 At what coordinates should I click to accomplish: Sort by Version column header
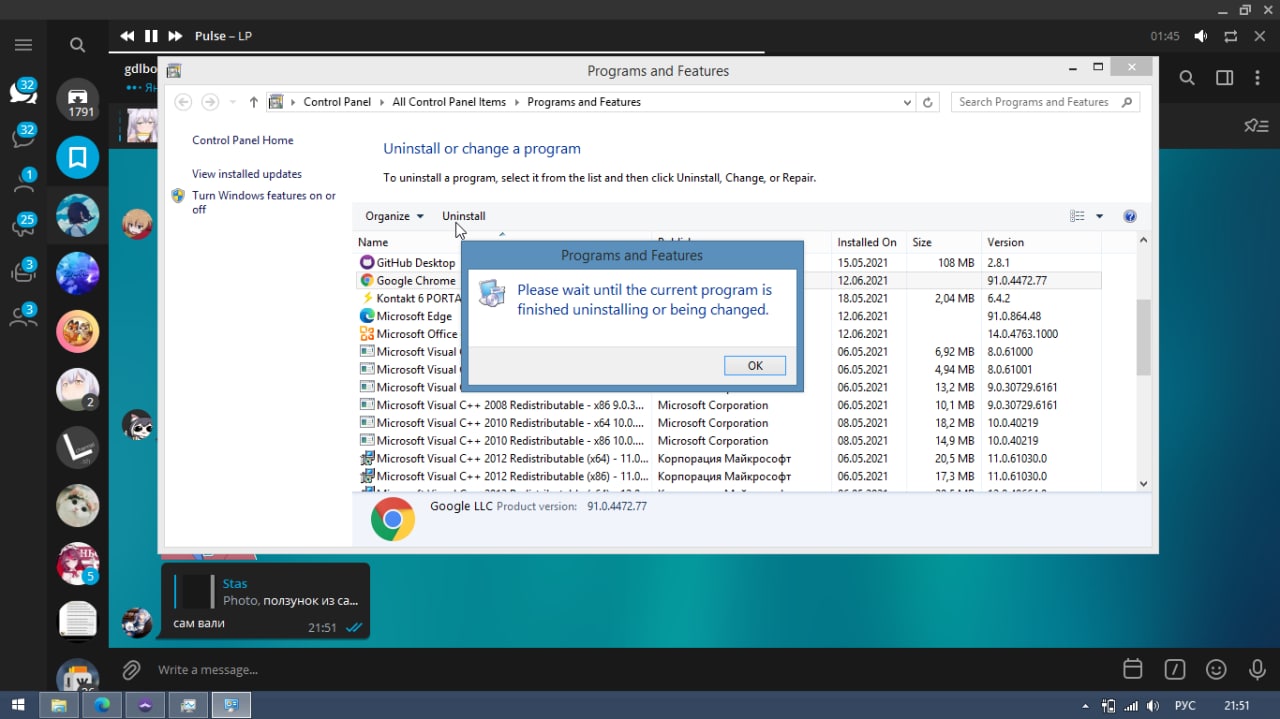(x=1040, y=242)
